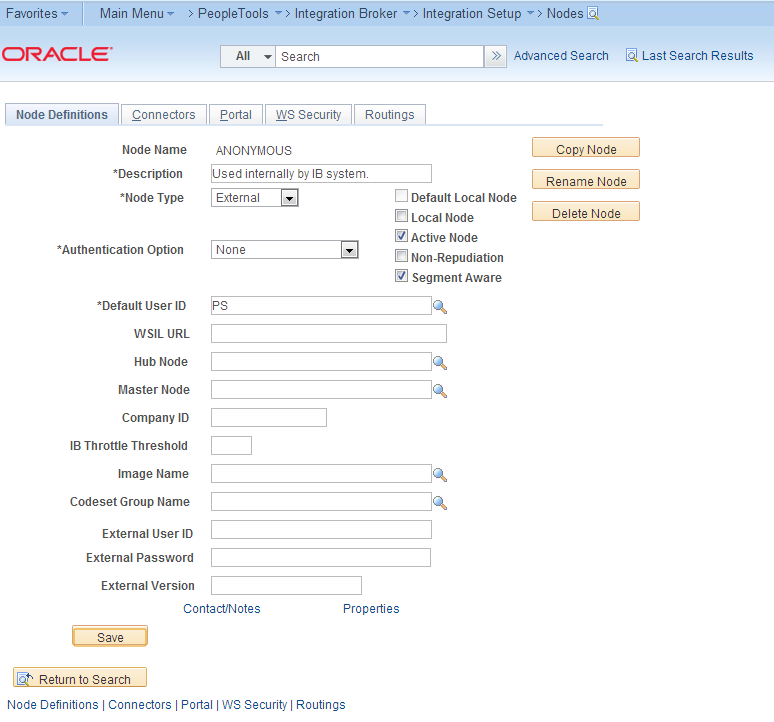
Task: Click the bottom Node Definitions link
Action: point(53,705)
